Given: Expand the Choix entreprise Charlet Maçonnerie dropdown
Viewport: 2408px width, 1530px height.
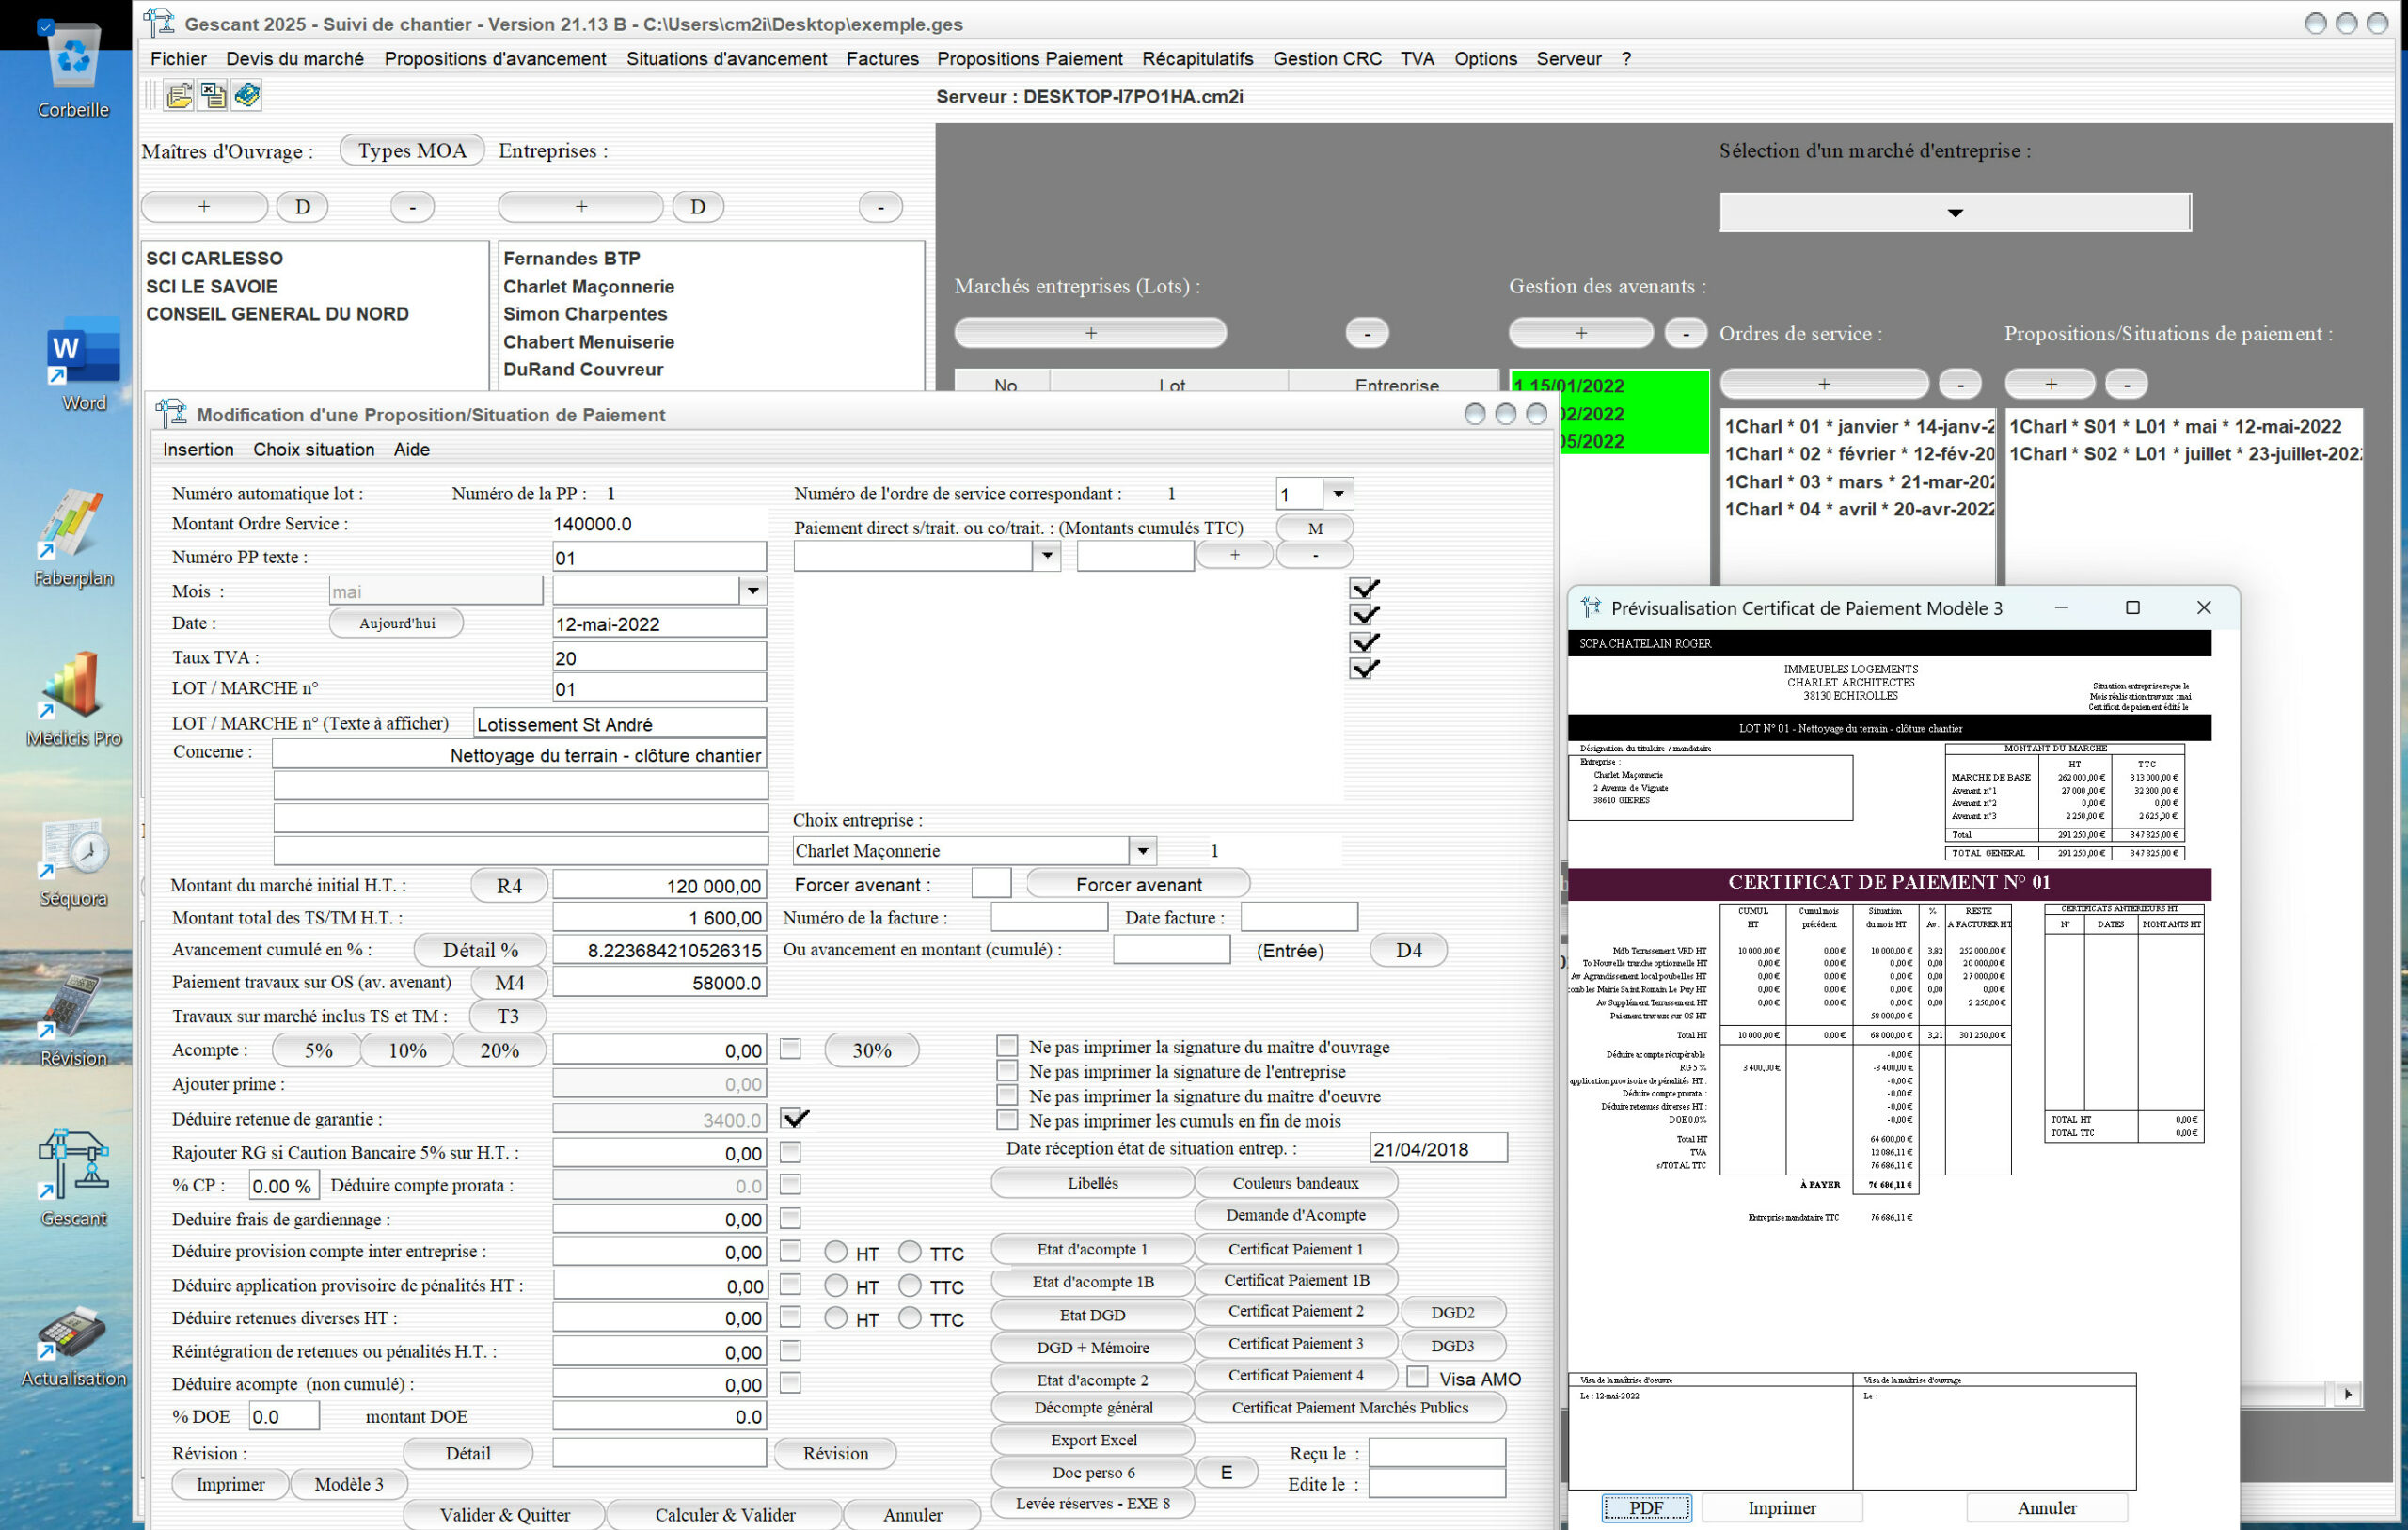Looking at the screenshot, I should tap(1142, 851).
